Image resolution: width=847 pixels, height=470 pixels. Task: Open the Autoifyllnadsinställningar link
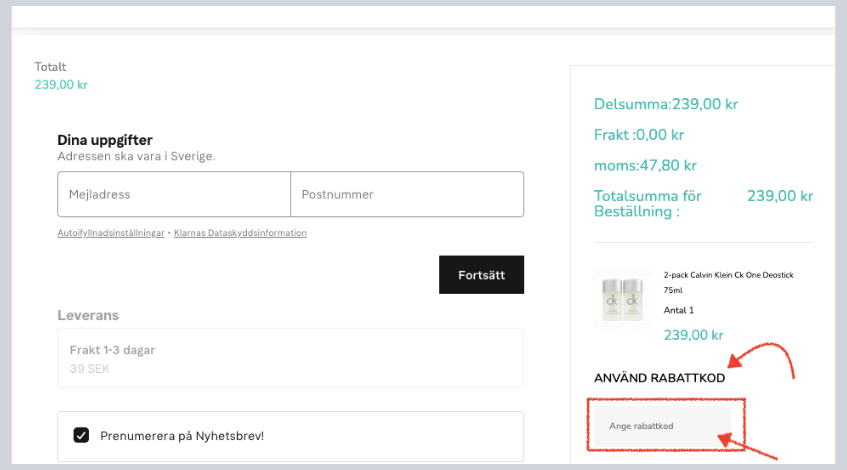coord(111,233)
